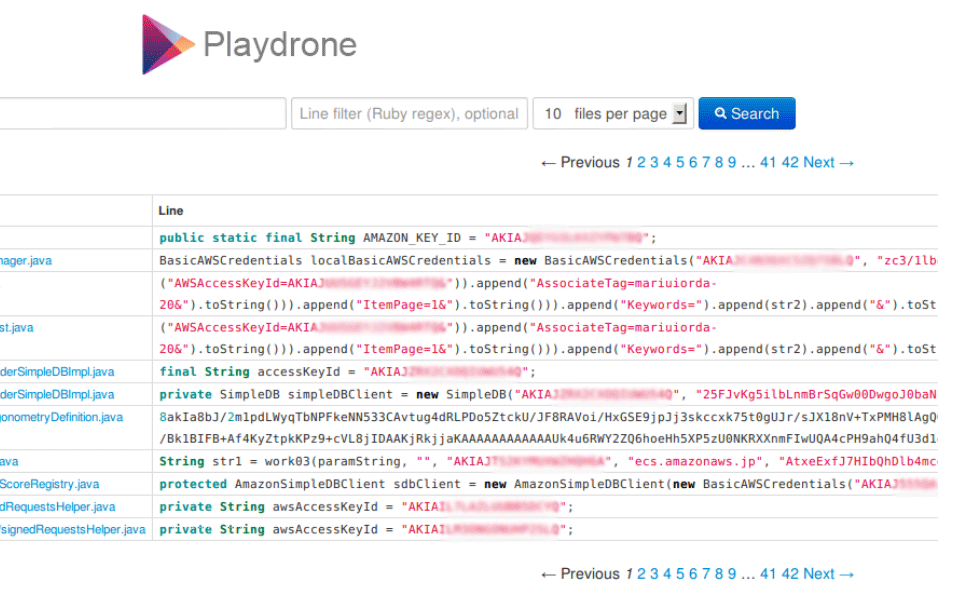Open page 8 in pagination below results
Screen dimensions: 956x599
[719, 574]
